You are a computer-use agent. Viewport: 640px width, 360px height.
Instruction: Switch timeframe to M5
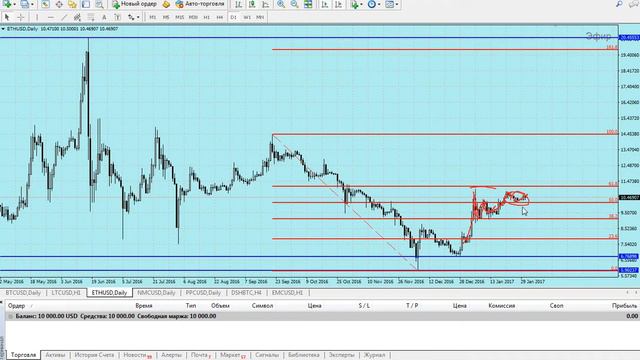point(166,17)
